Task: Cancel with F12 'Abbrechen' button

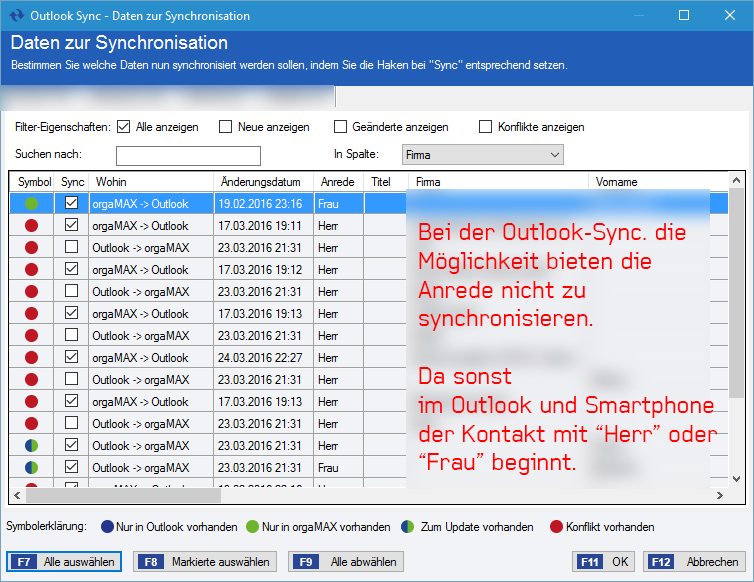Action: click(694, 562)
